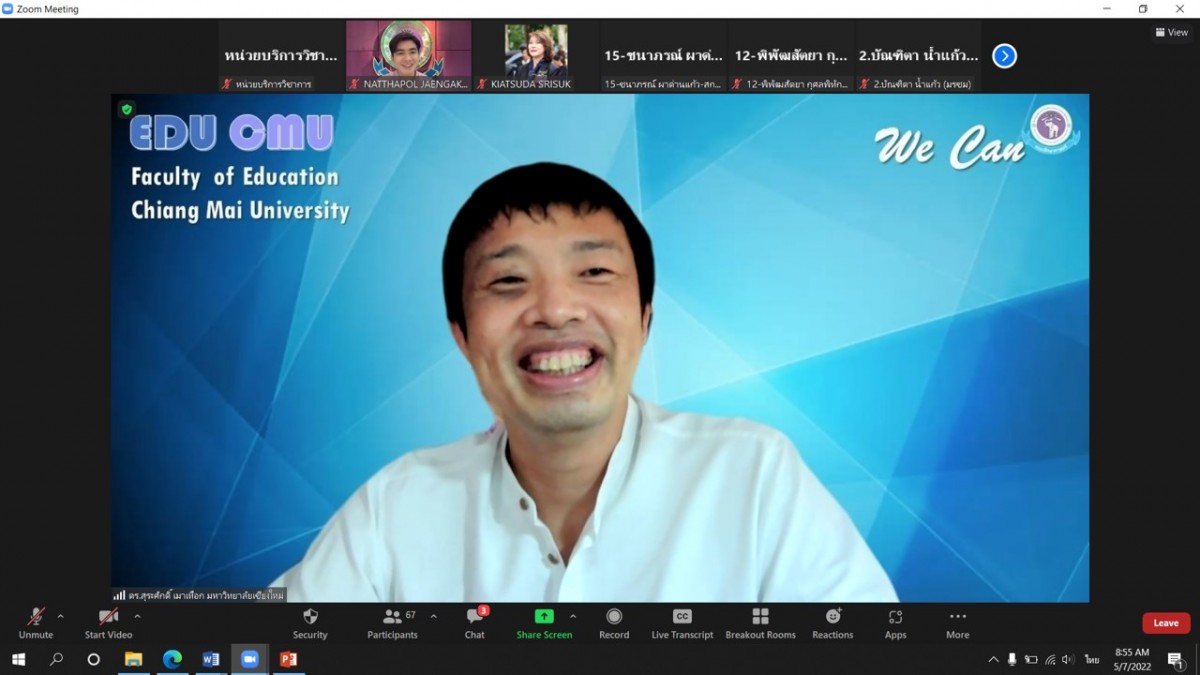The image size is (1200, 675).
Task: Select the KIATSUDA SRISUK video thumbnail
Action: click(x=536, y=56)
